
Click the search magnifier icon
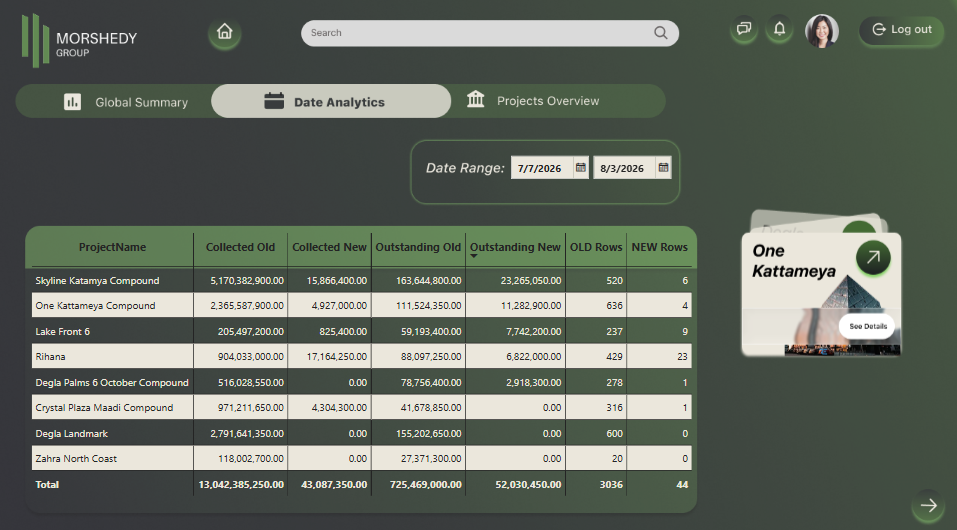(x=660, y=33)
